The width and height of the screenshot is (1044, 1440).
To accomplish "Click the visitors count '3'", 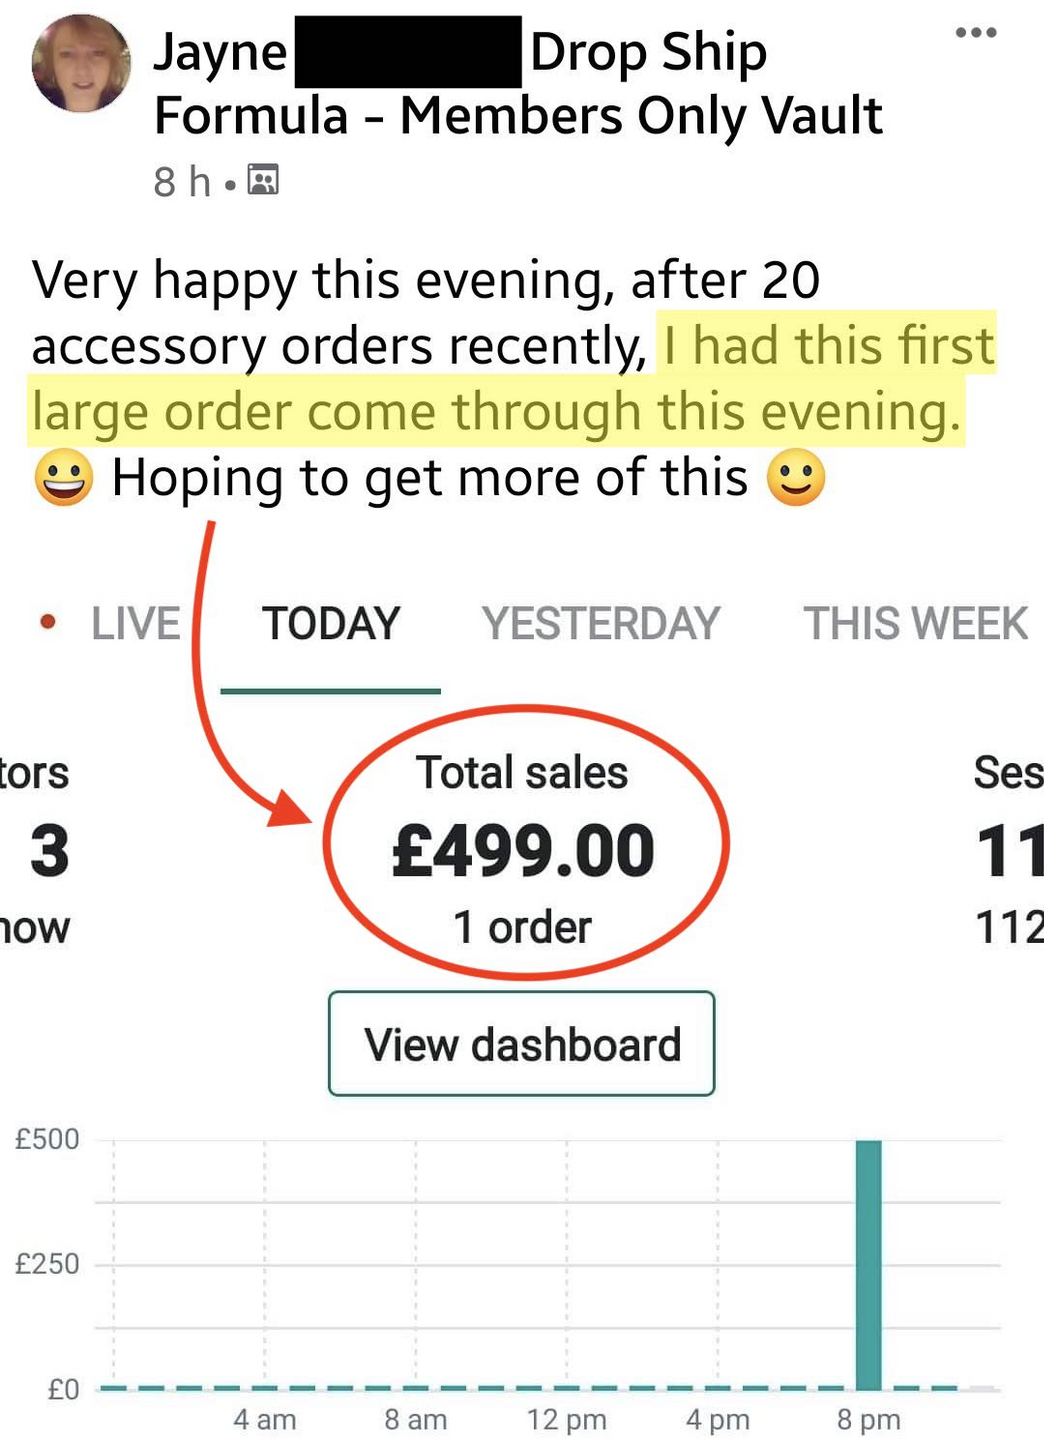I will (x=49, y=851).
